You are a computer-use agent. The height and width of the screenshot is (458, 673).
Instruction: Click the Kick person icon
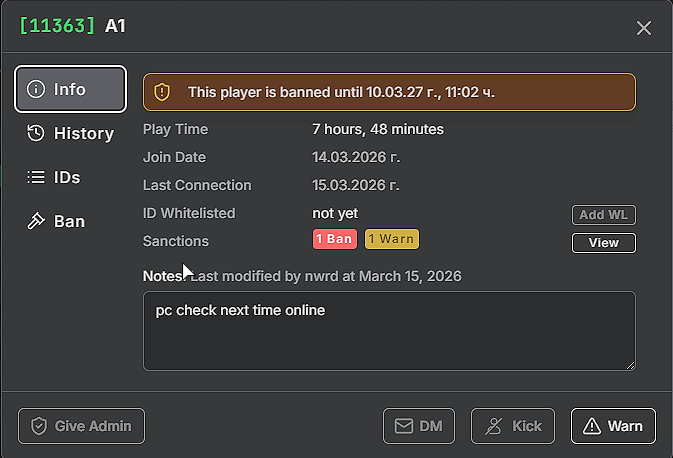click(494, 426)
